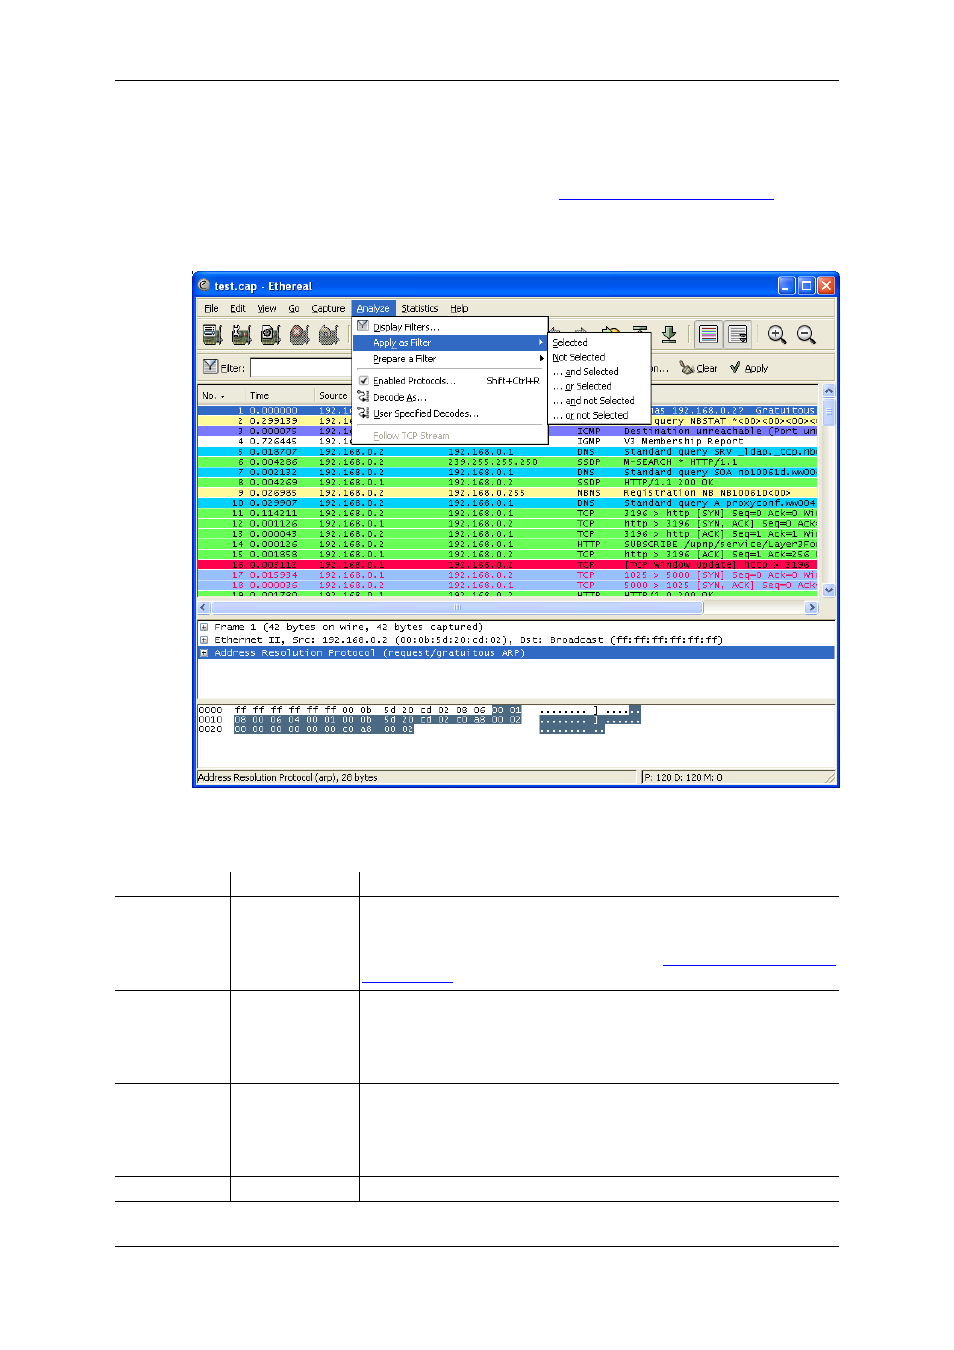The height and width of the screenshot is (1350, 954).
Task: Click the start capture toolbar icon
Action: point(270,335)
